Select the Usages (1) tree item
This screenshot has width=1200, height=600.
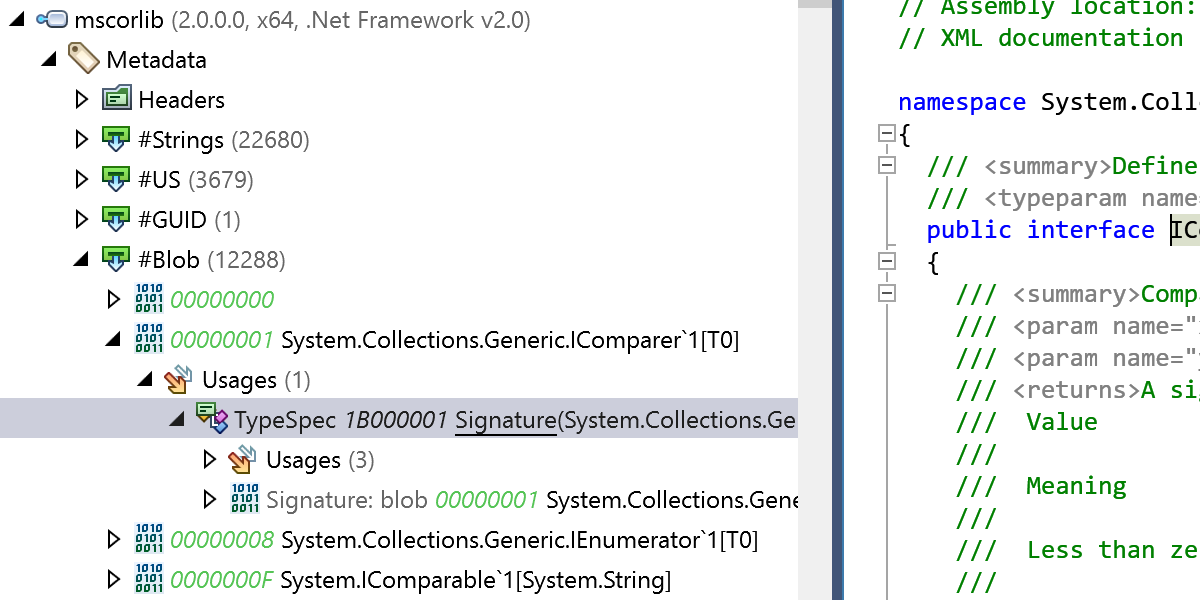255,380
